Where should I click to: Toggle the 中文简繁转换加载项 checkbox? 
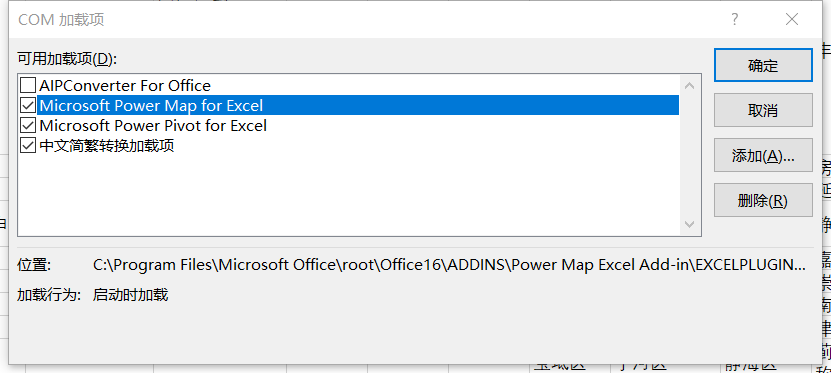point(28,146)
